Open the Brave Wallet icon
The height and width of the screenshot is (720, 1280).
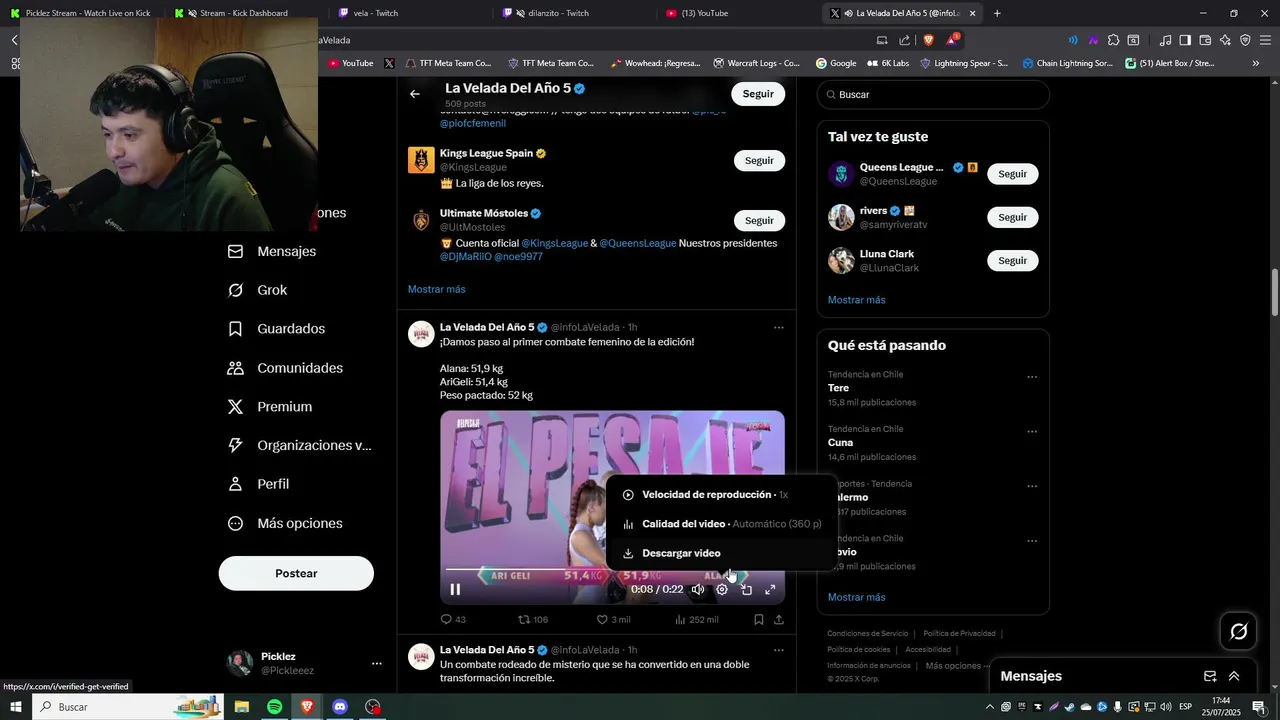coord(1205,40)
